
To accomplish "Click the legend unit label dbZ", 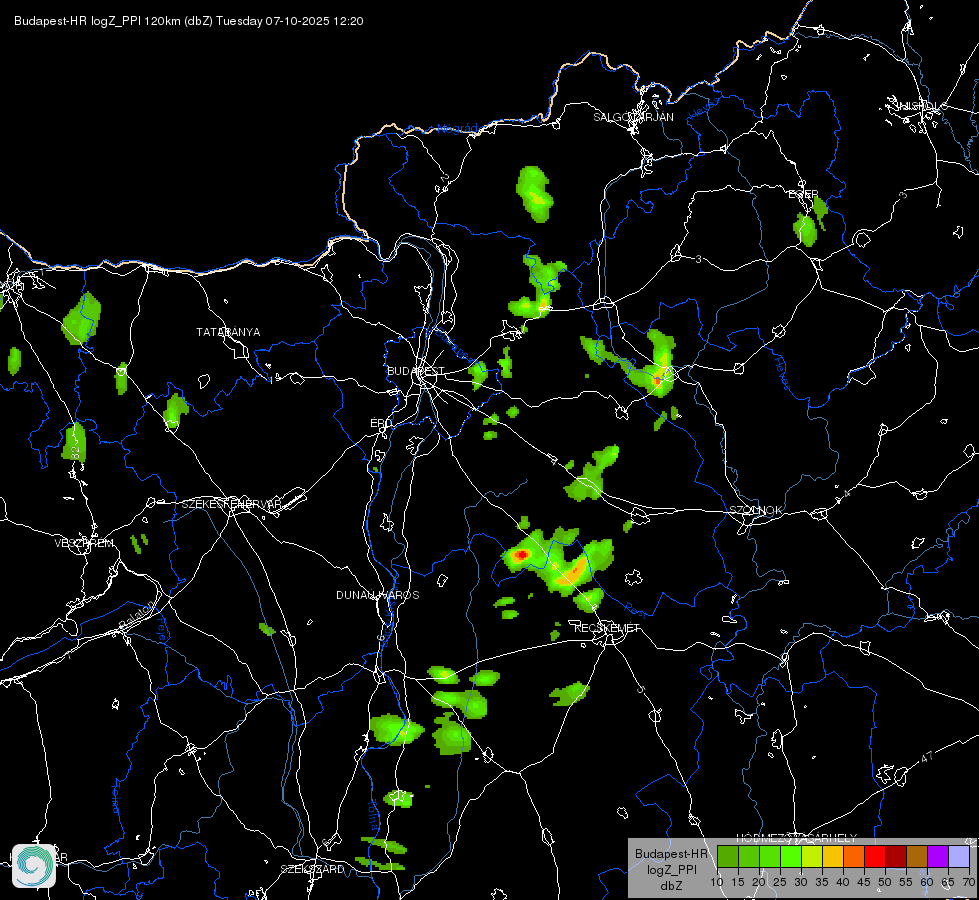I will point(671,886).
